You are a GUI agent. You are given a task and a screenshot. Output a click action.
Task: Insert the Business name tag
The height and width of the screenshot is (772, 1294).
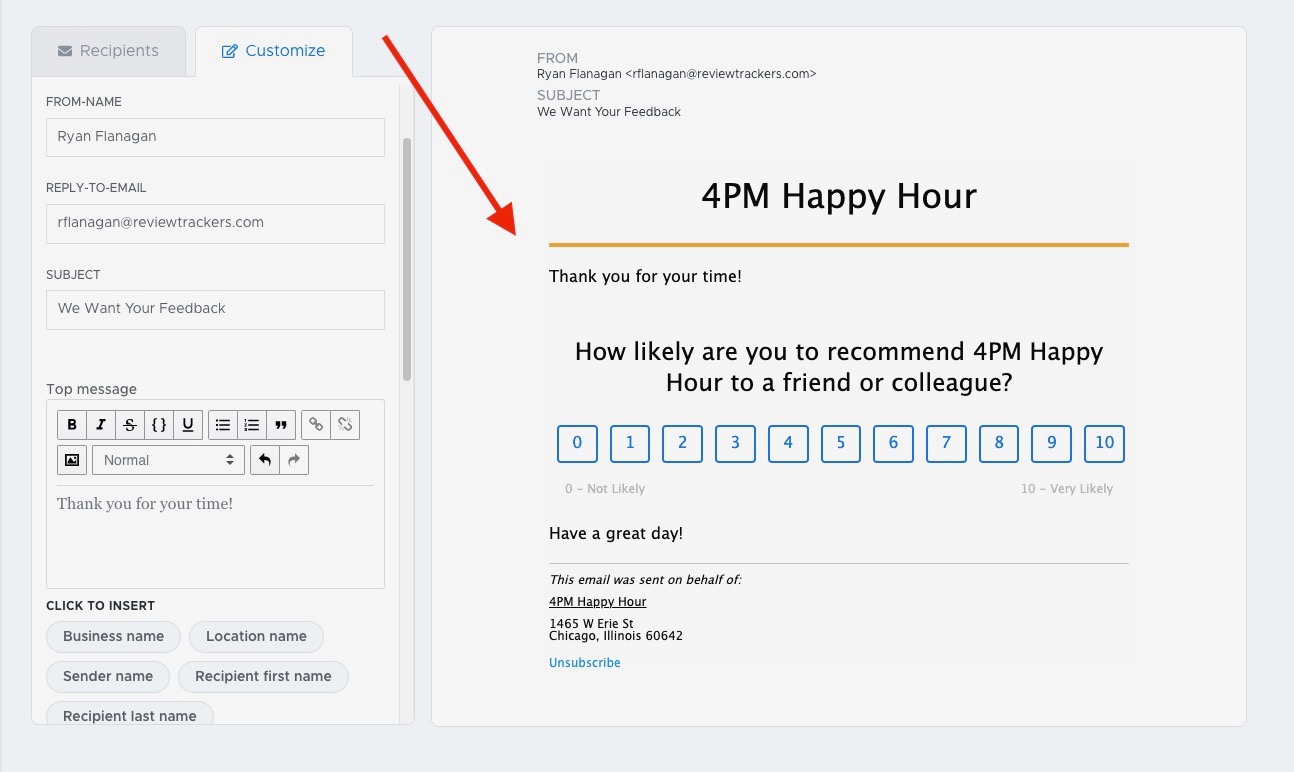click(x=113, y=636)
